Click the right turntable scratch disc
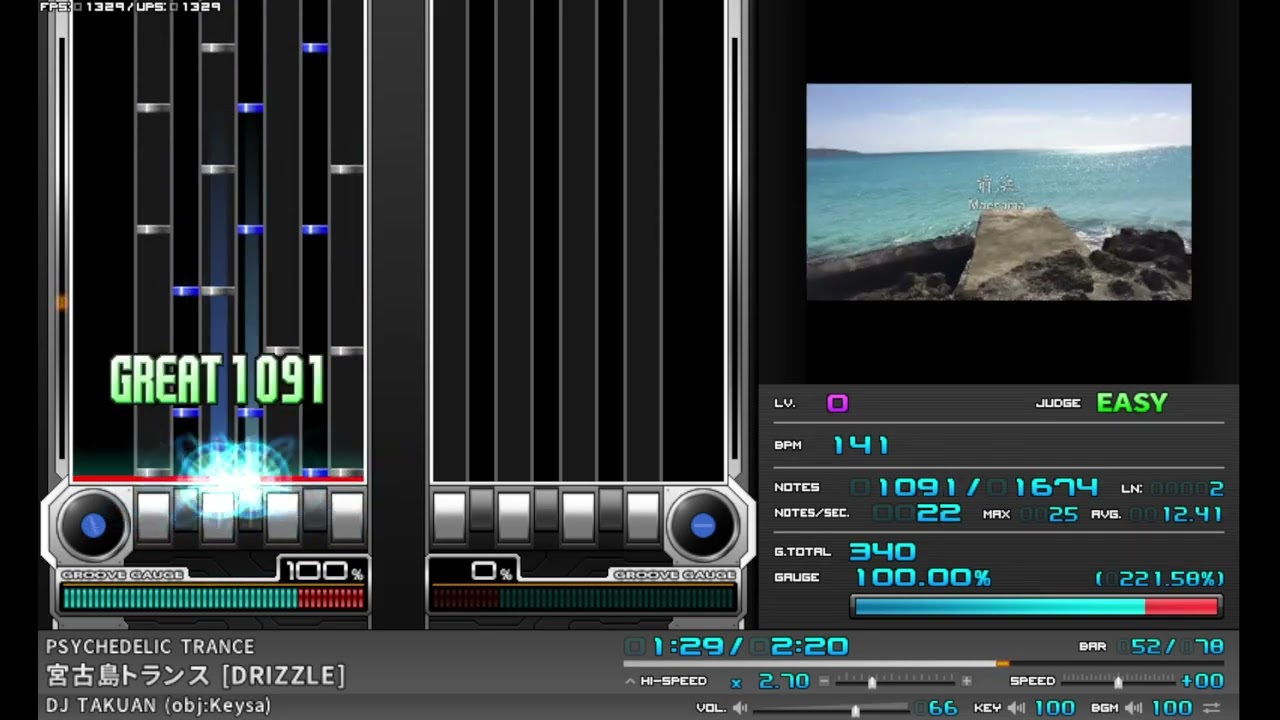Screen dimensions: 1280x720 (x=703, y=524)
